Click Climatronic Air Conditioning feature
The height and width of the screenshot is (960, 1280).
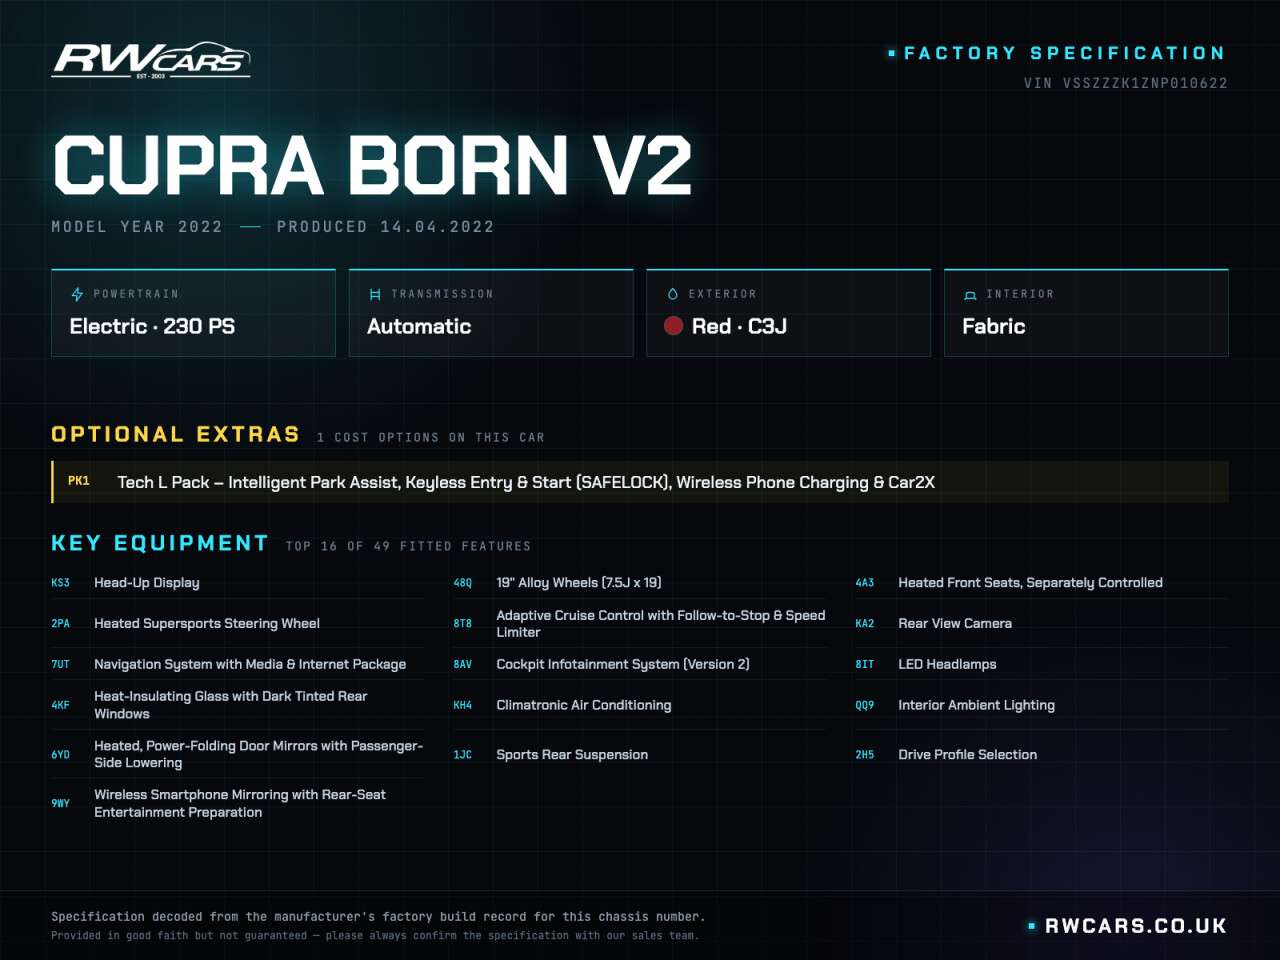[584, 705]
